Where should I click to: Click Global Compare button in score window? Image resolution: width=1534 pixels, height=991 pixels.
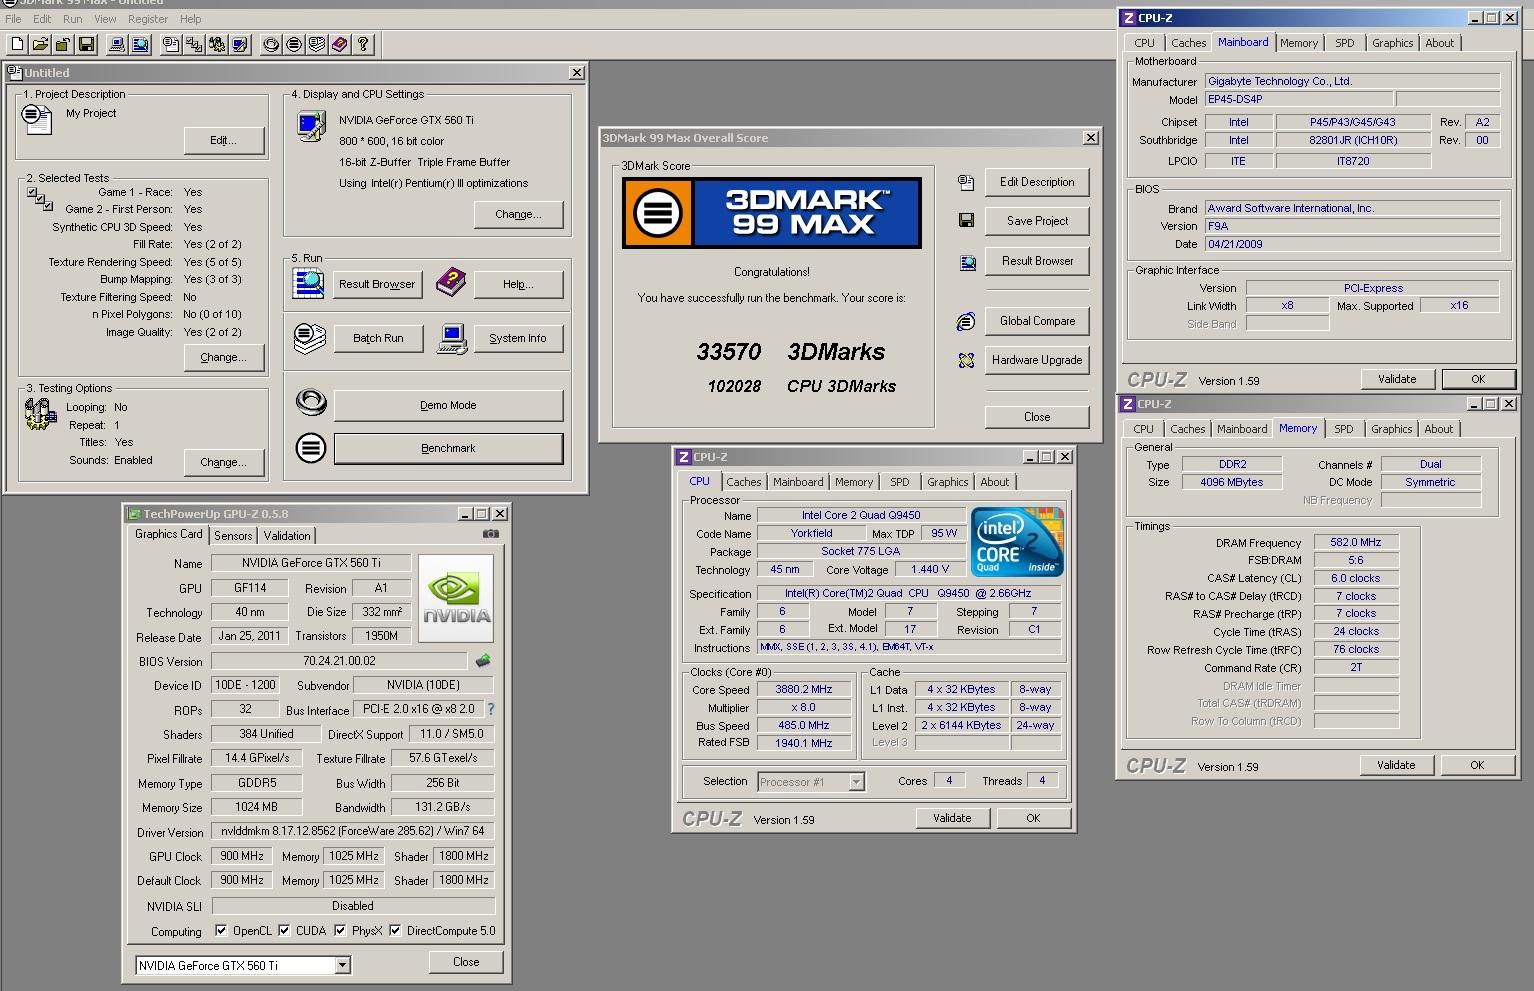(1037, 321)
